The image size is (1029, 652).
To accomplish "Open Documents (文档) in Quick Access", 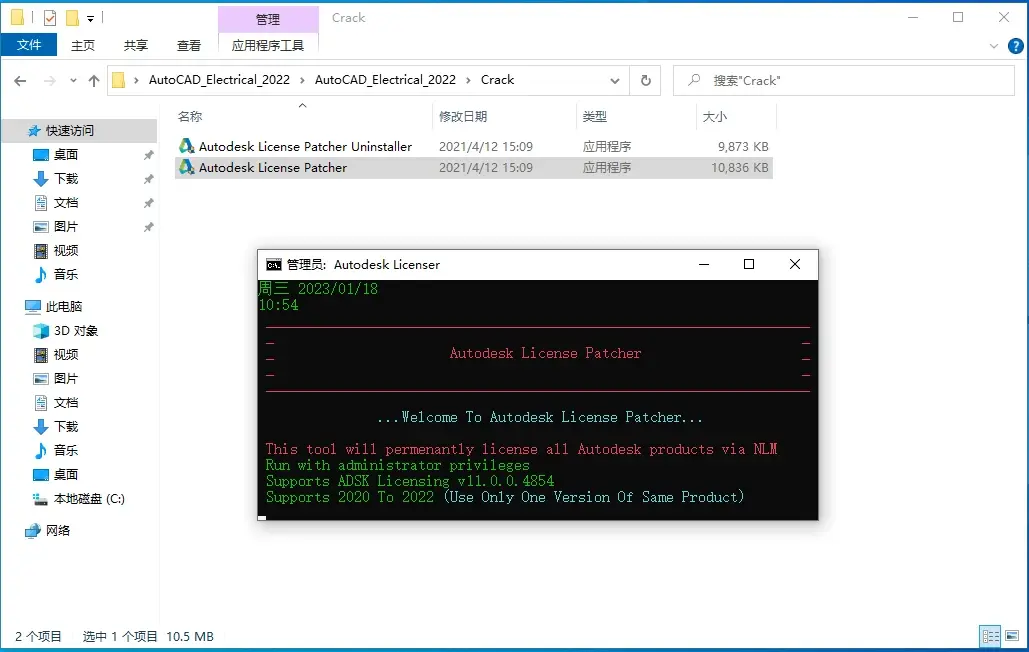I will [66, 203].
